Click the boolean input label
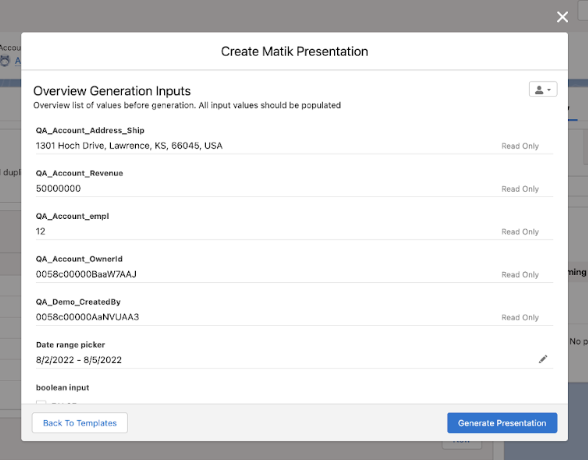 tap(63, 387)
